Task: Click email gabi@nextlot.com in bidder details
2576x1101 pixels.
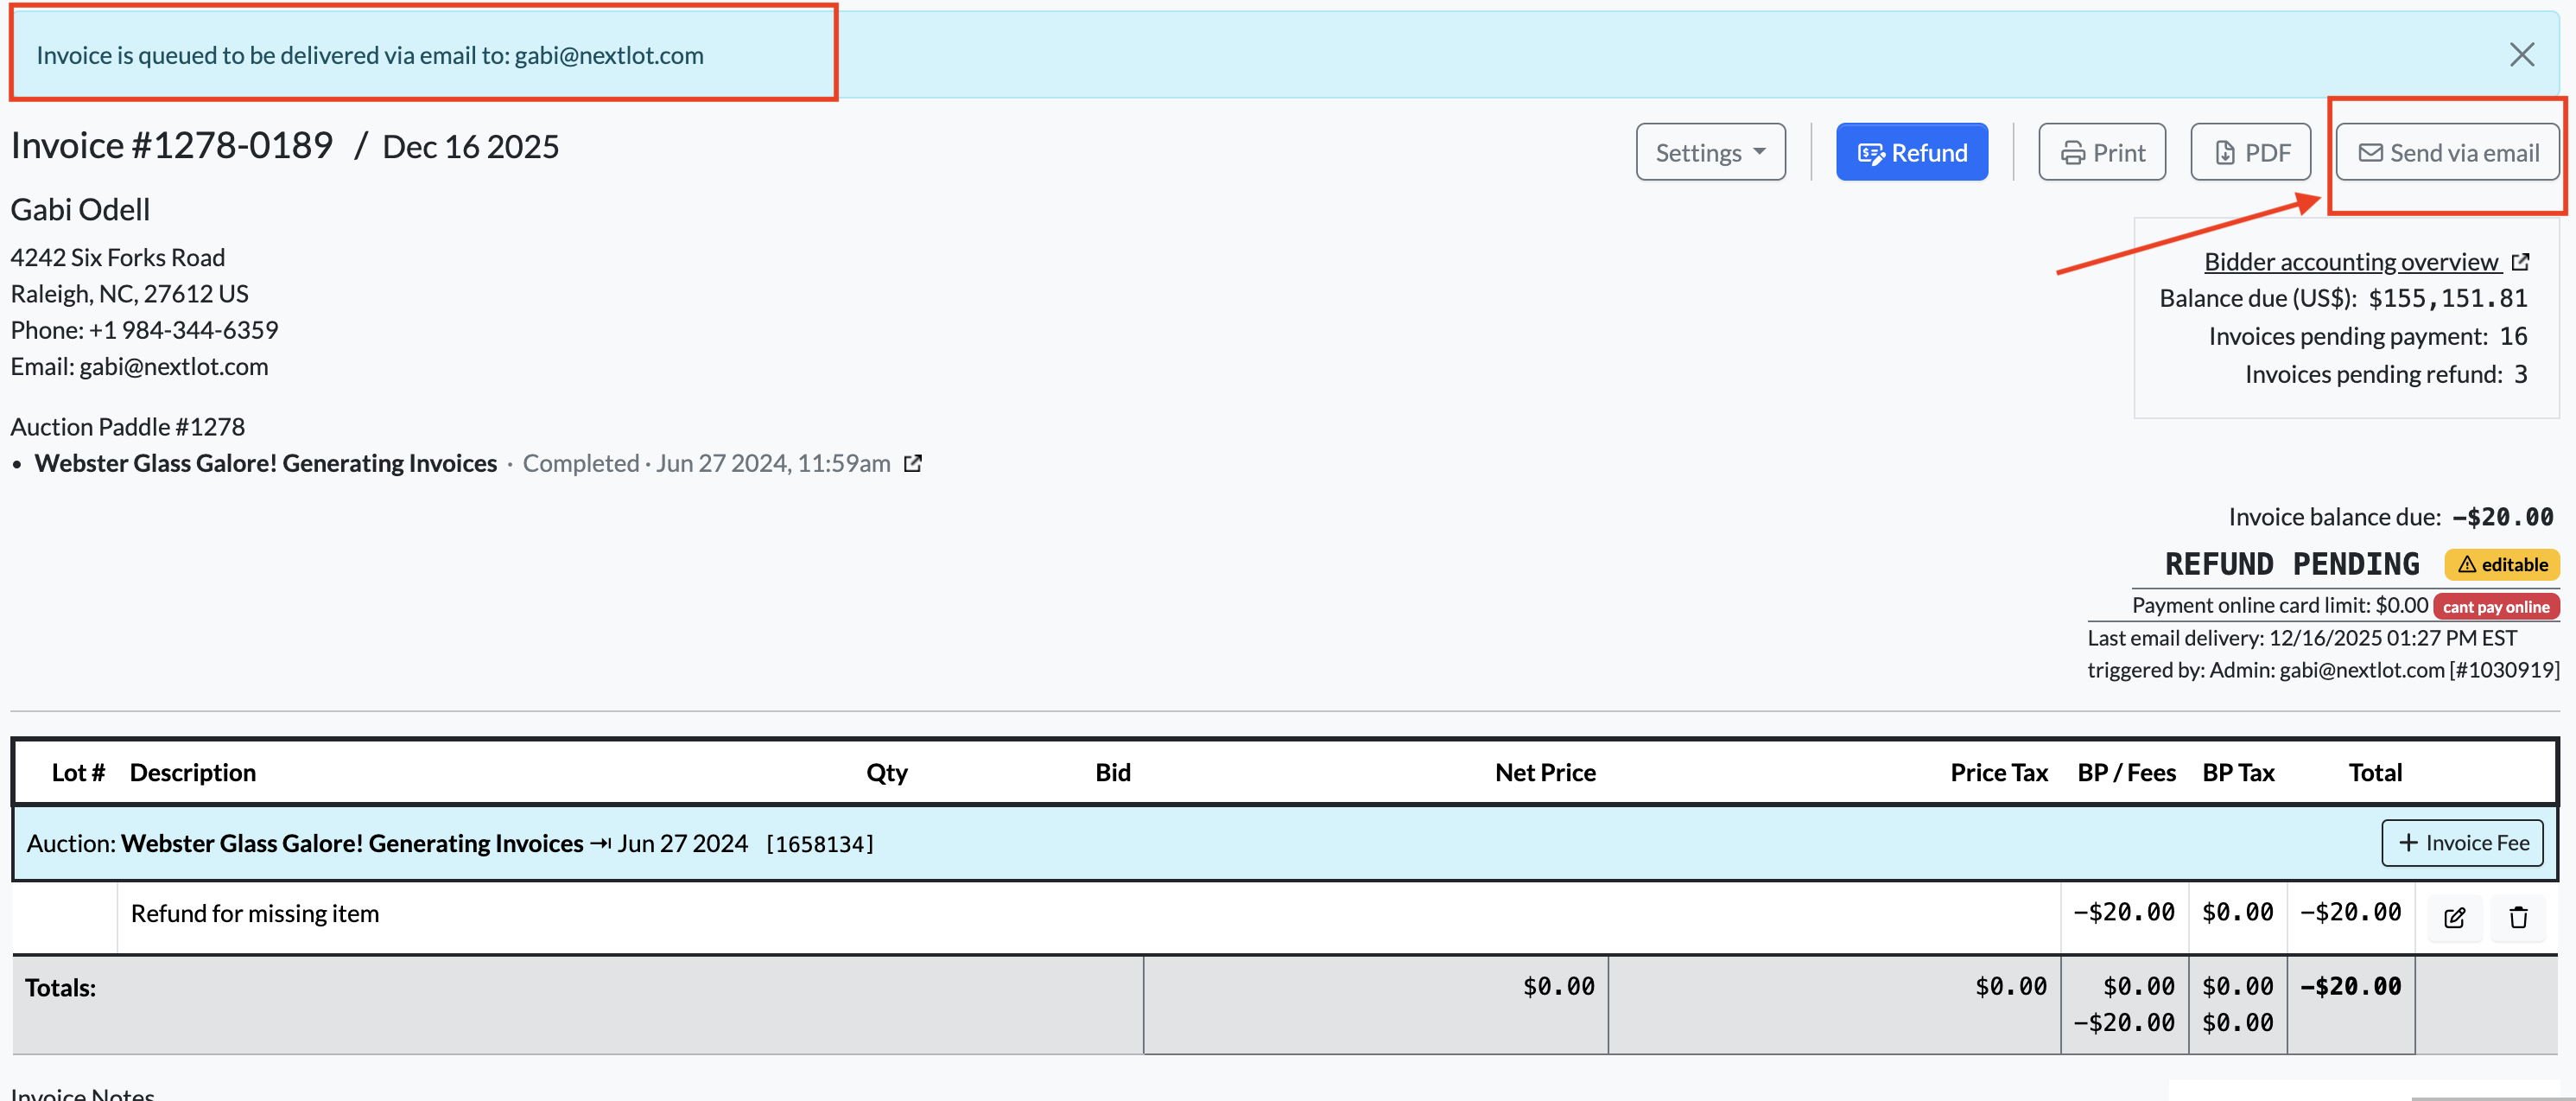Action: [x=174, y=366]
